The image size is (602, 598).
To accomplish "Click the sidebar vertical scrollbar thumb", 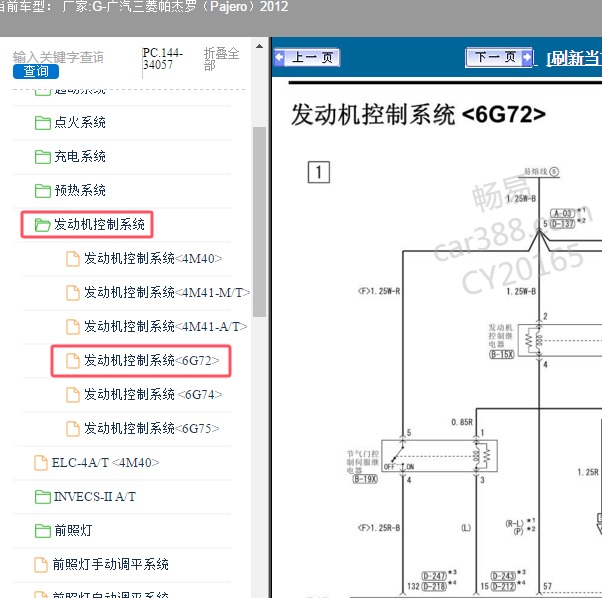I will pos(260,221).
